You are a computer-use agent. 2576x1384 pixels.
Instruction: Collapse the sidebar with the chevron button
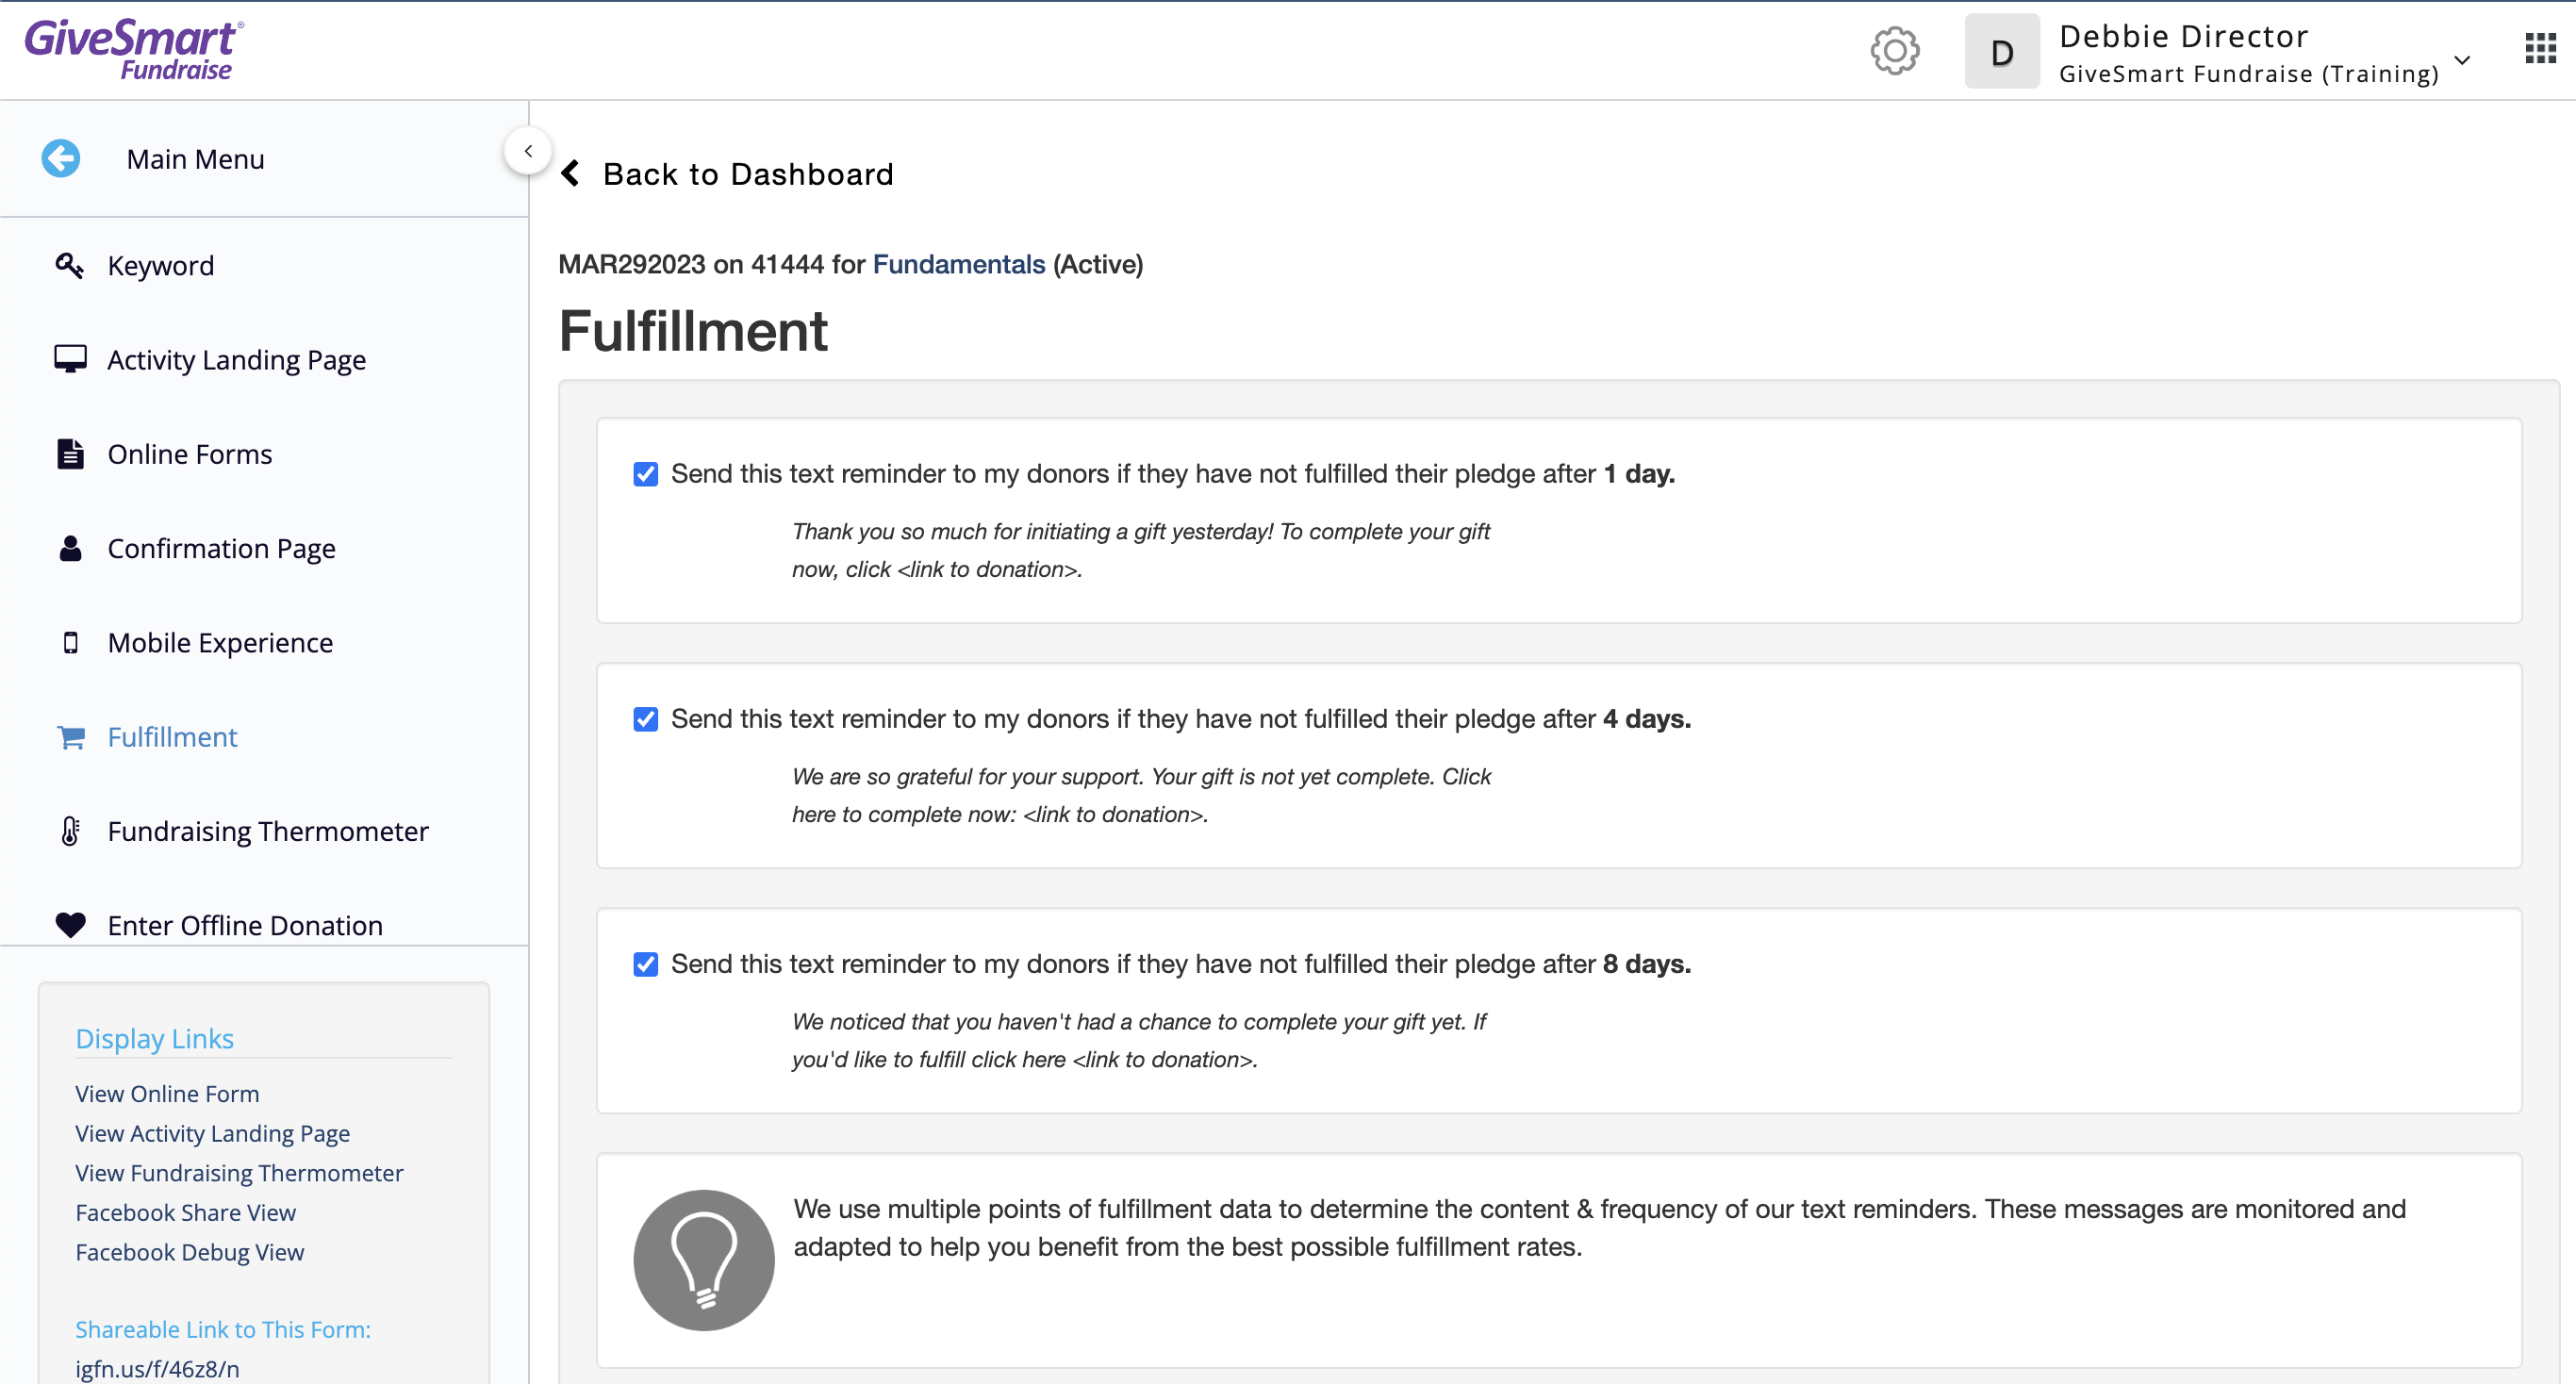(x=528, y=151)
